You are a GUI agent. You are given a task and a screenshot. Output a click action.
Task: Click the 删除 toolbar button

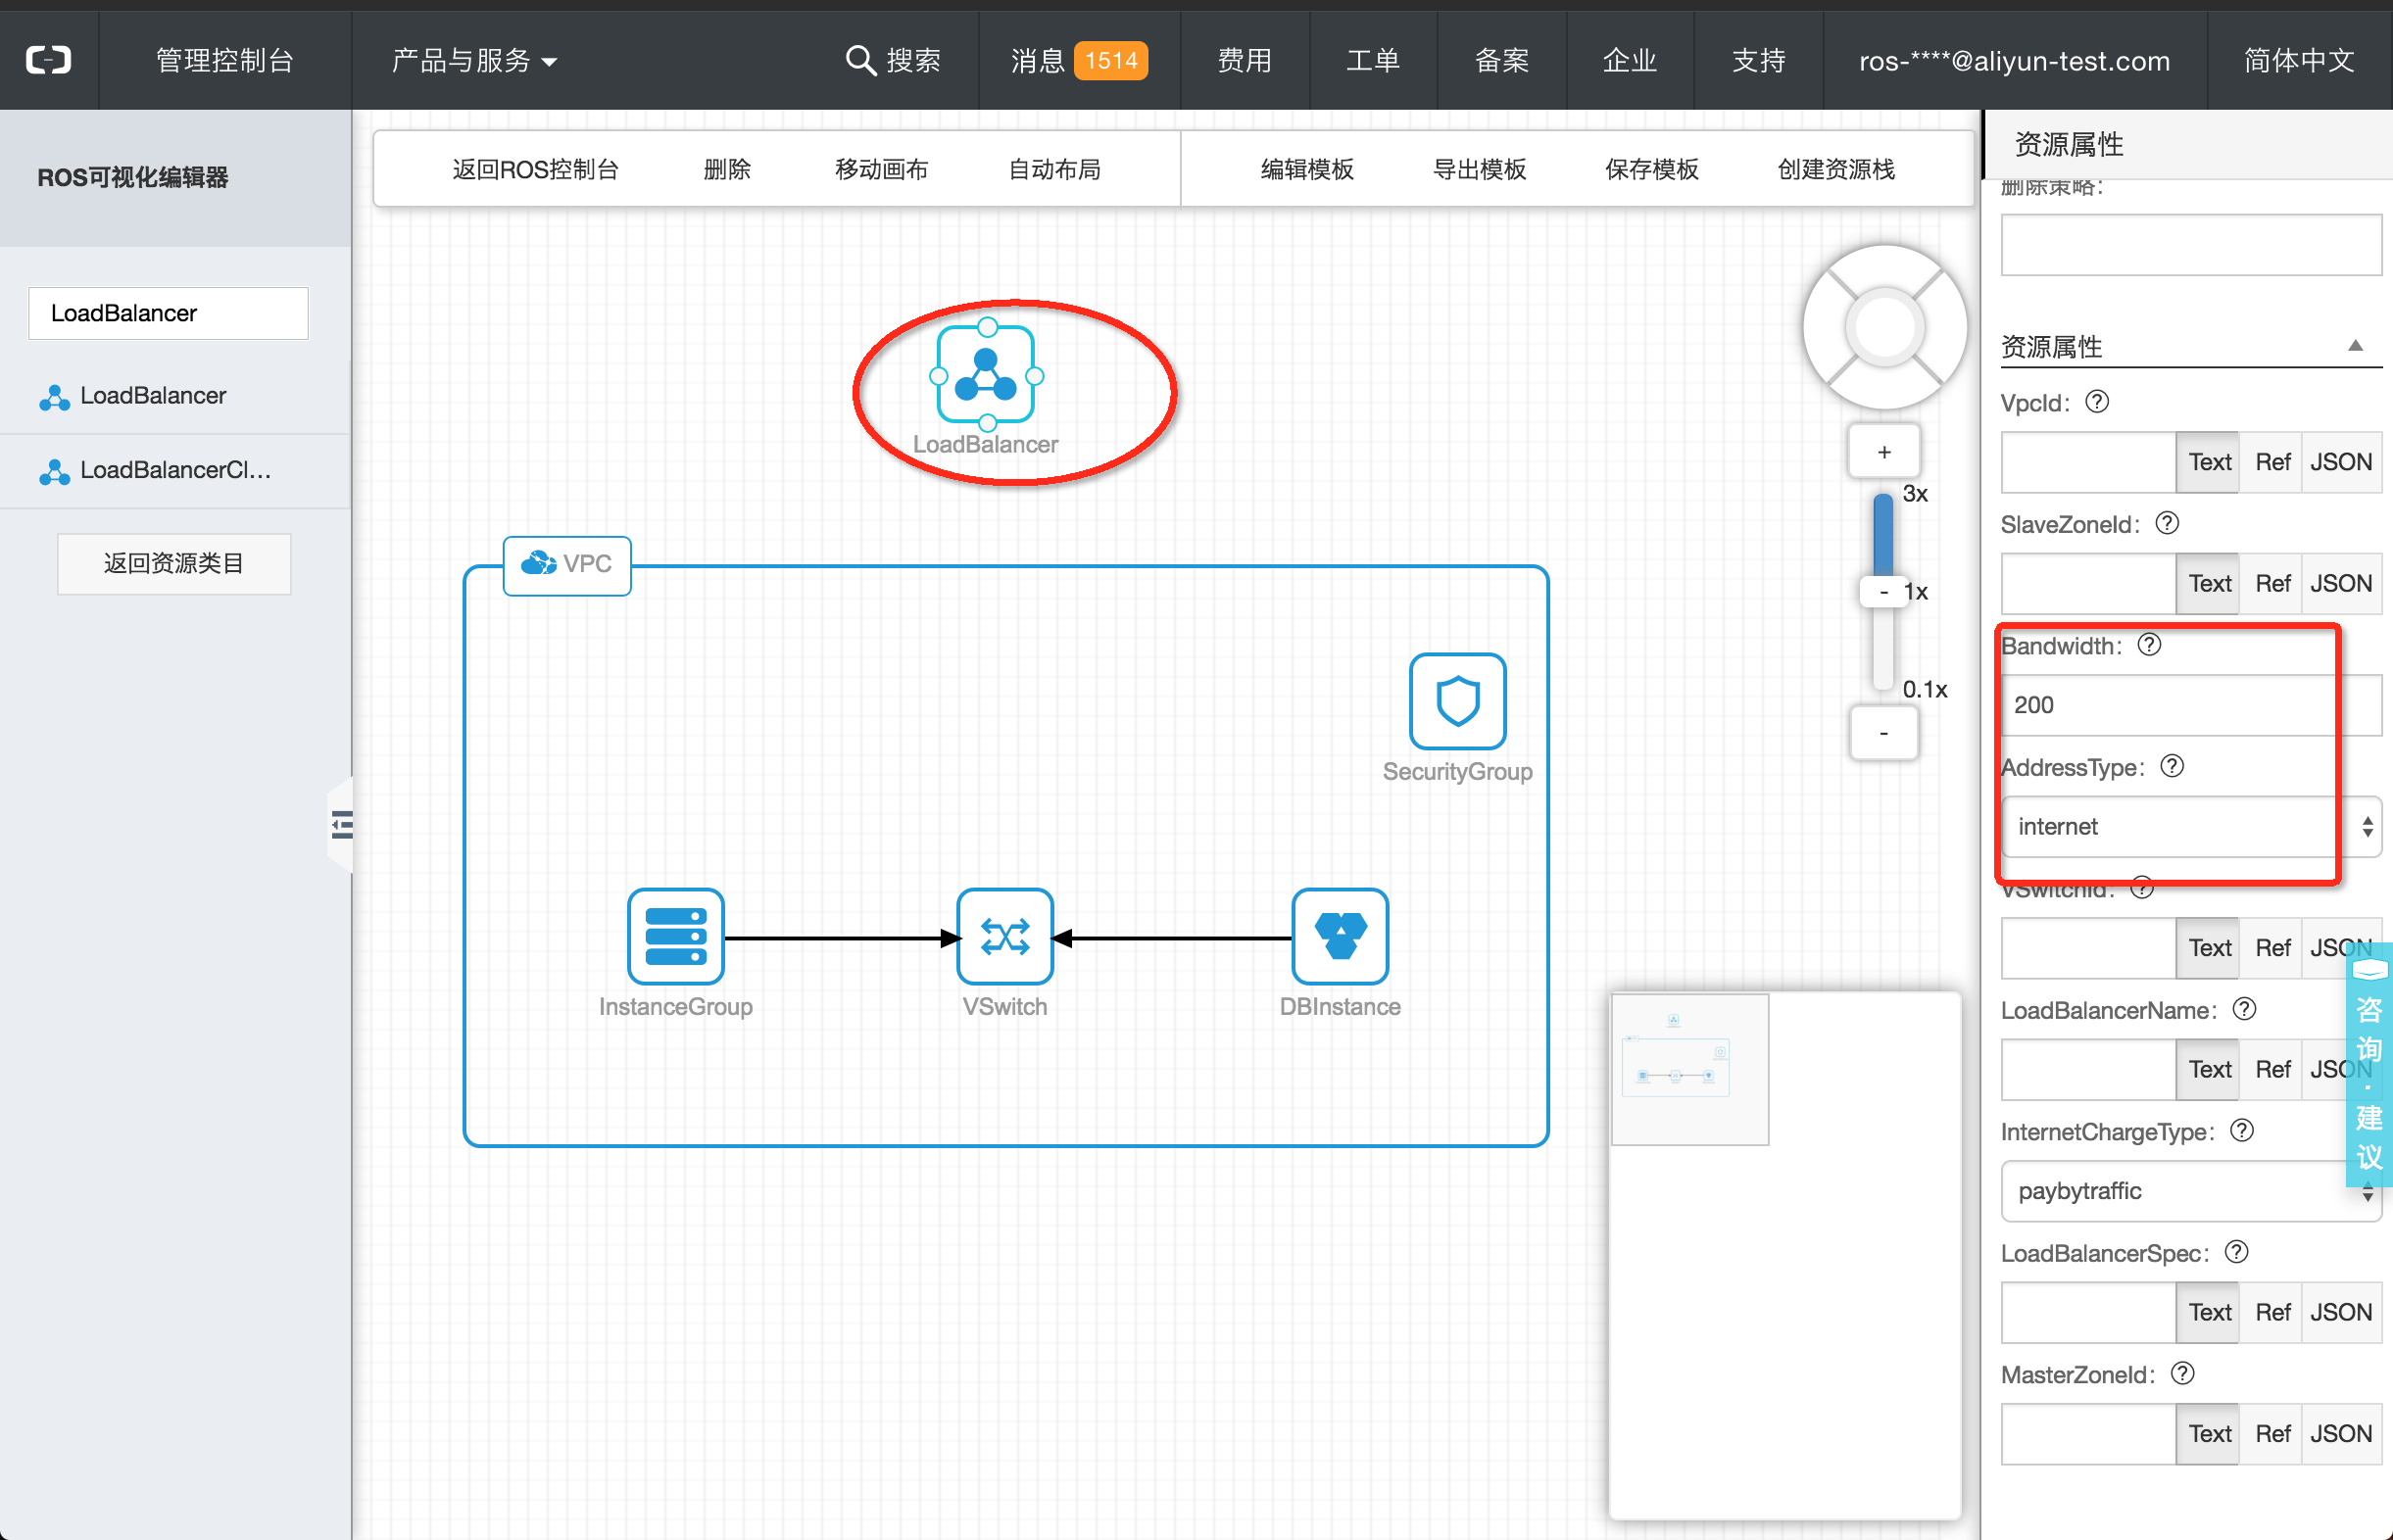tap(727, 169)
